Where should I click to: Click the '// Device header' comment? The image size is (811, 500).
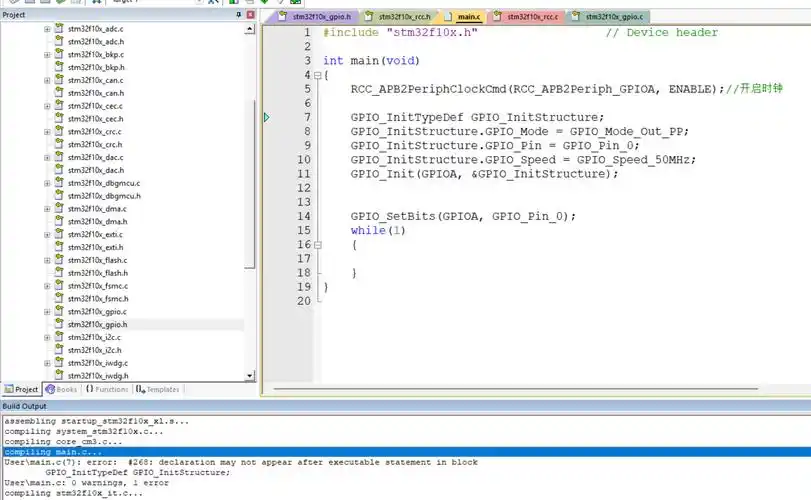(x=662, y=33)
